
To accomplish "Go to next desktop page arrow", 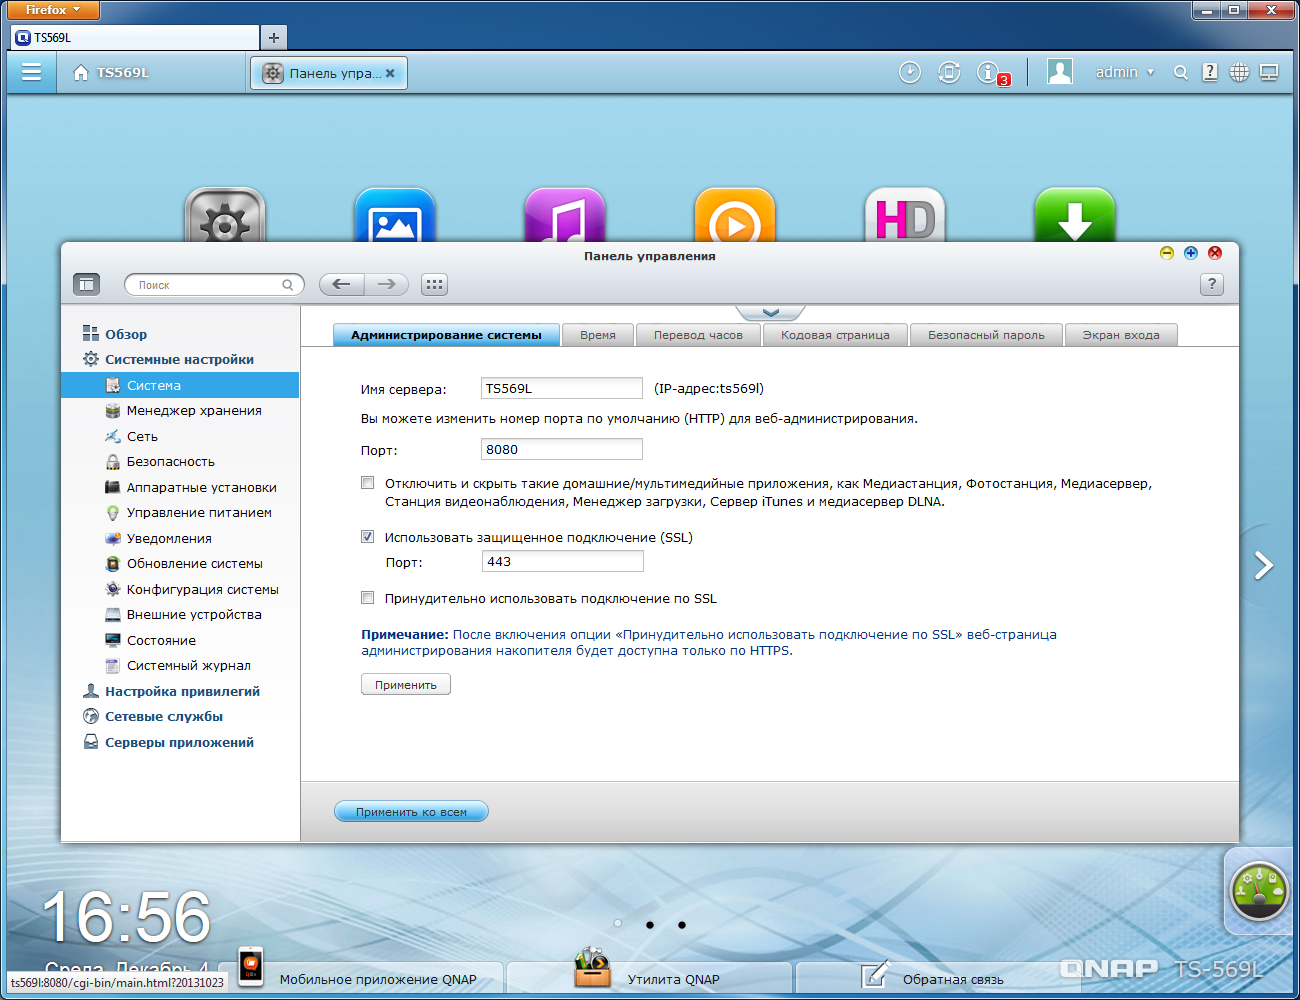I will tap(1264, 566).
